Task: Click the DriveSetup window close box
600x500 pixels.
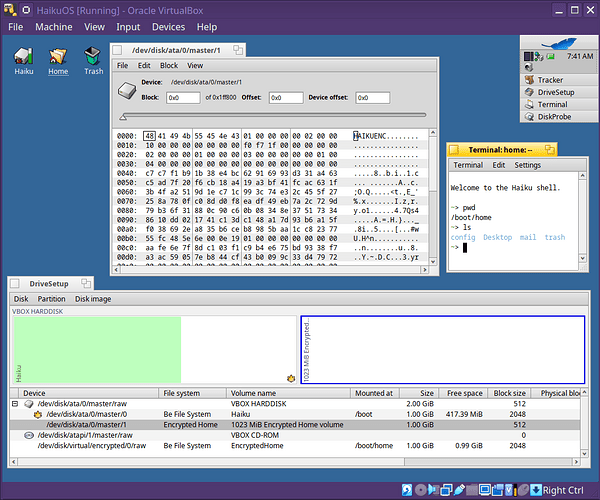Action: point(15,283)
